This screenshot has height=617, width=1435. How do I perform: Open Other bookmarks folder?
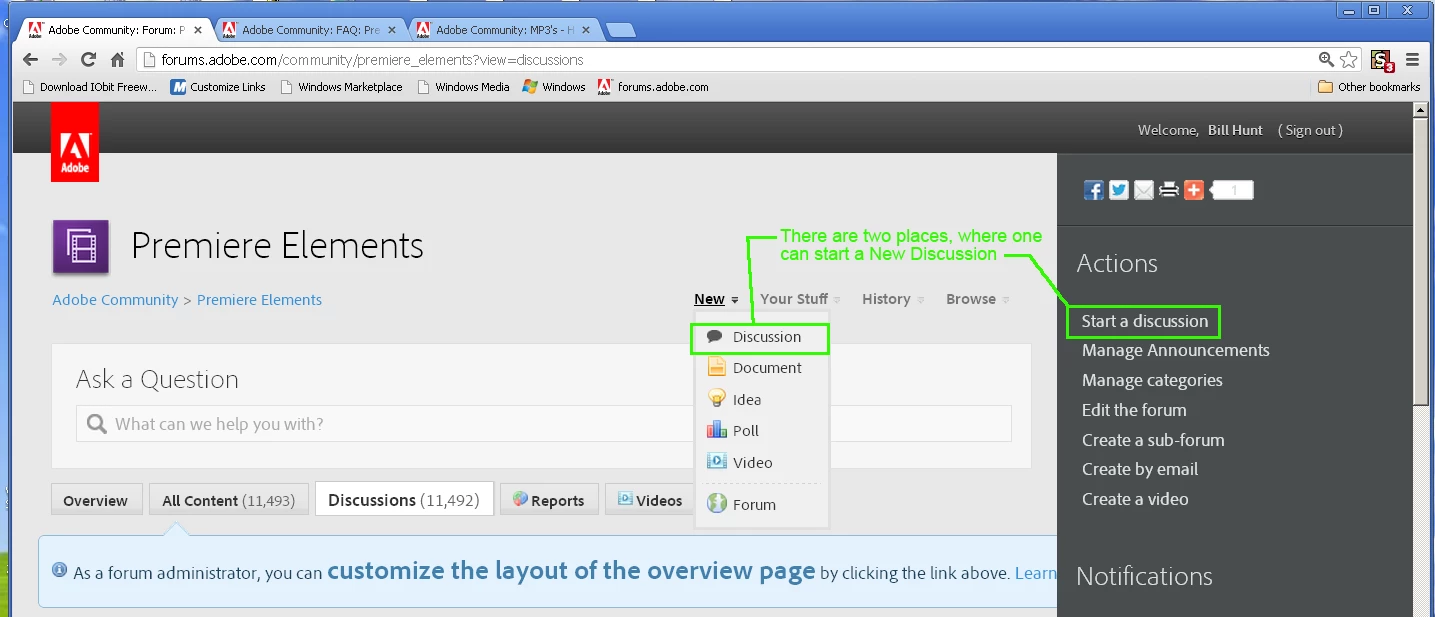[x=1369, y=87]
